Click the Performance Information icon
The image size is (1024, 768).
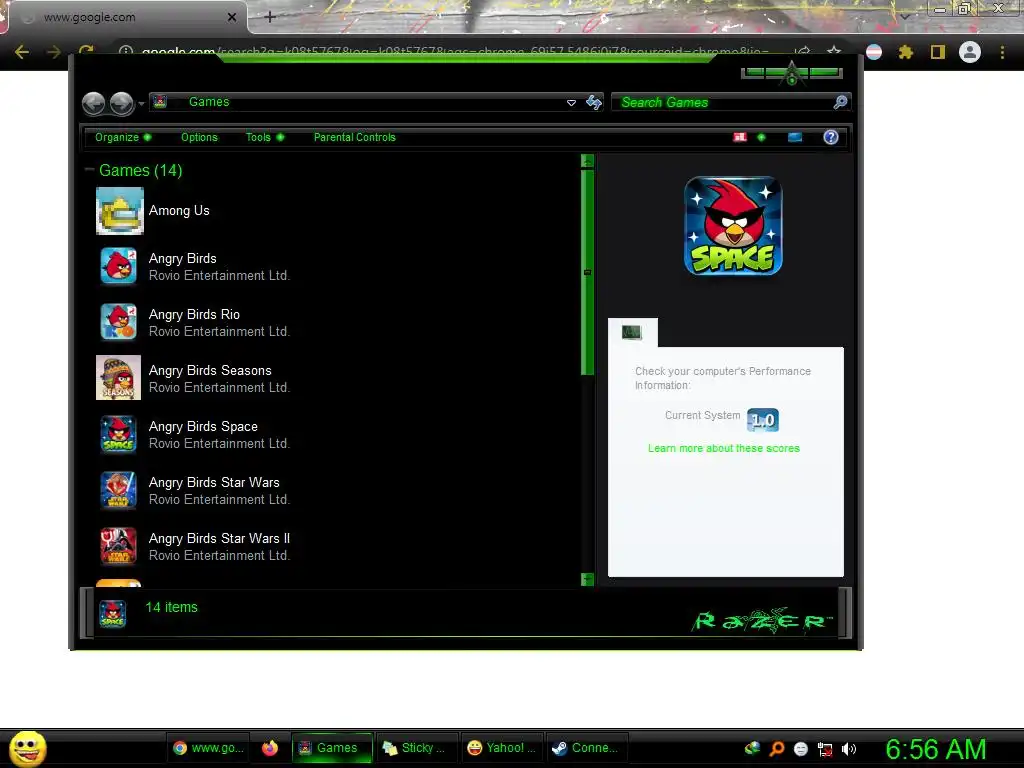coord(632,332)
